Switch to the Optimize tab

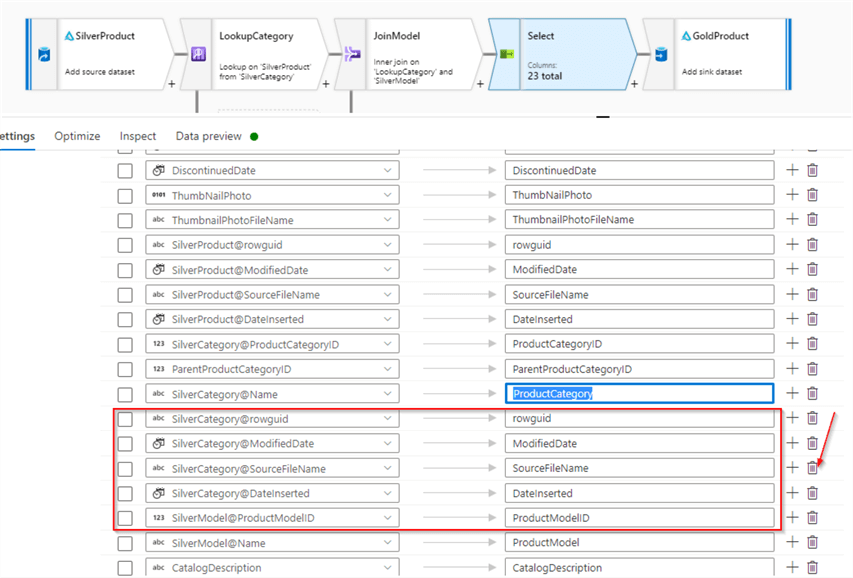[77, 136]
